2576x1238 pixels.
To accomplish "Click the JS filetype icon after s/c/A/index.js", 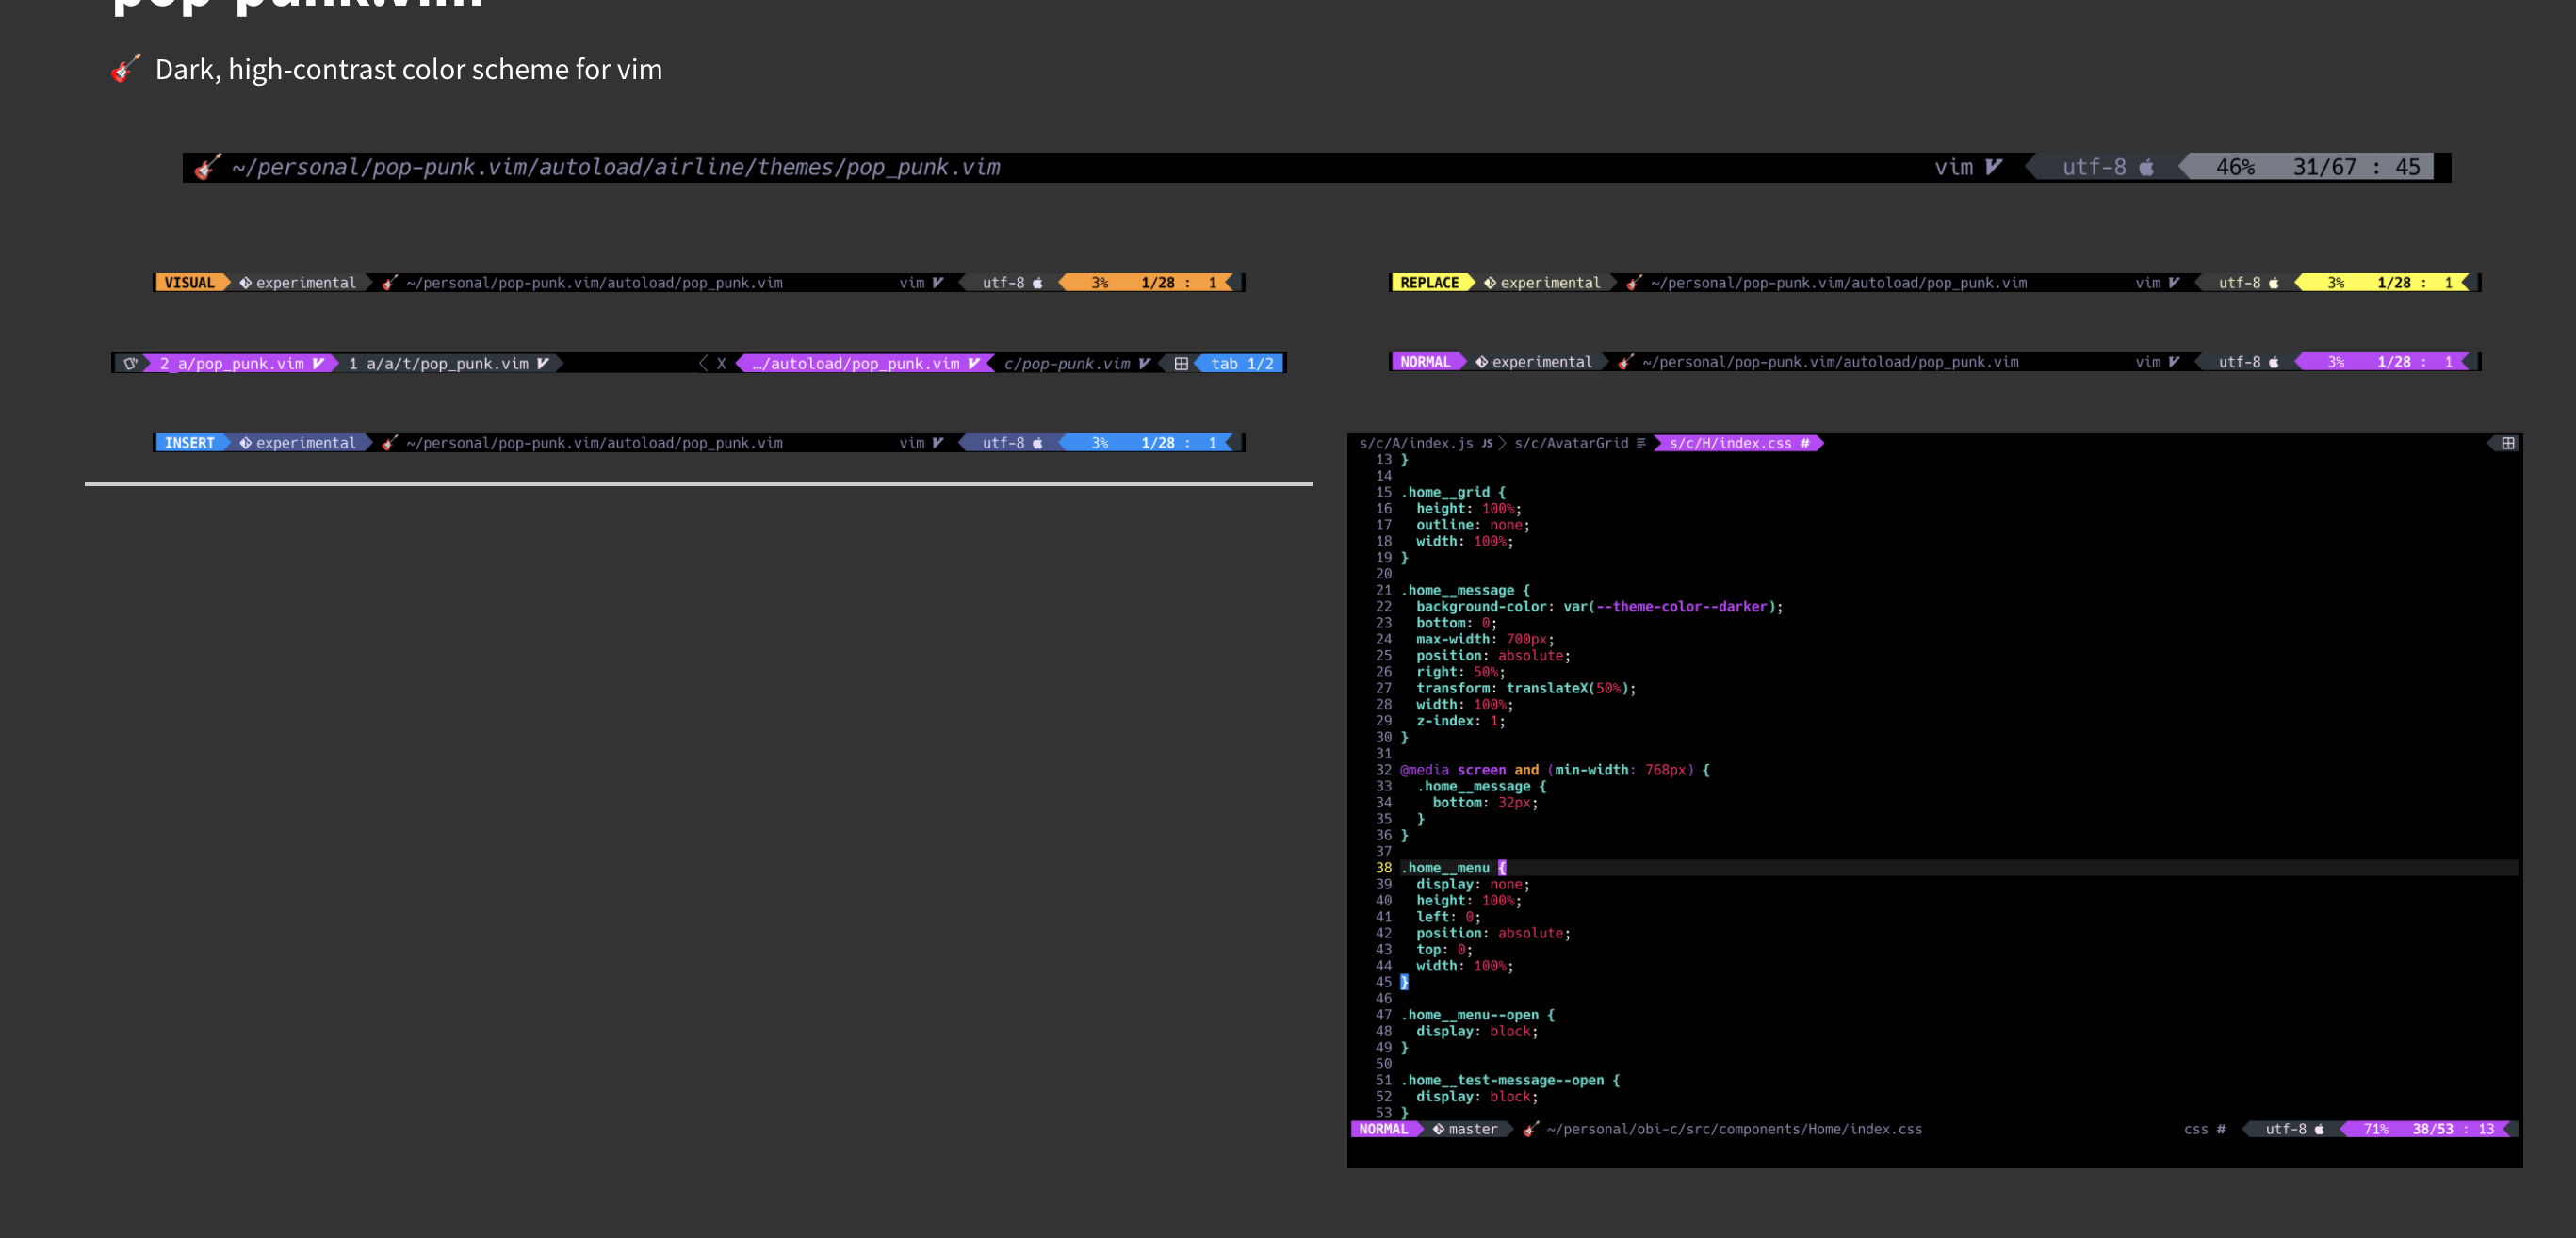I will click(x=1487, y=443).
